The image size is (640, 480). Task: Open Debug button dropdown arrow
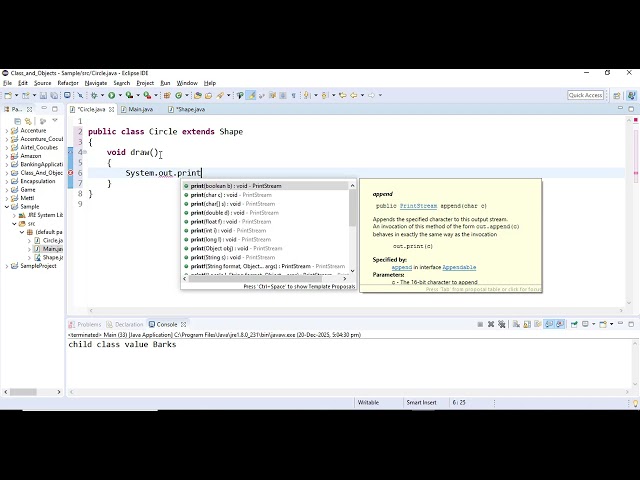point(102,96)
